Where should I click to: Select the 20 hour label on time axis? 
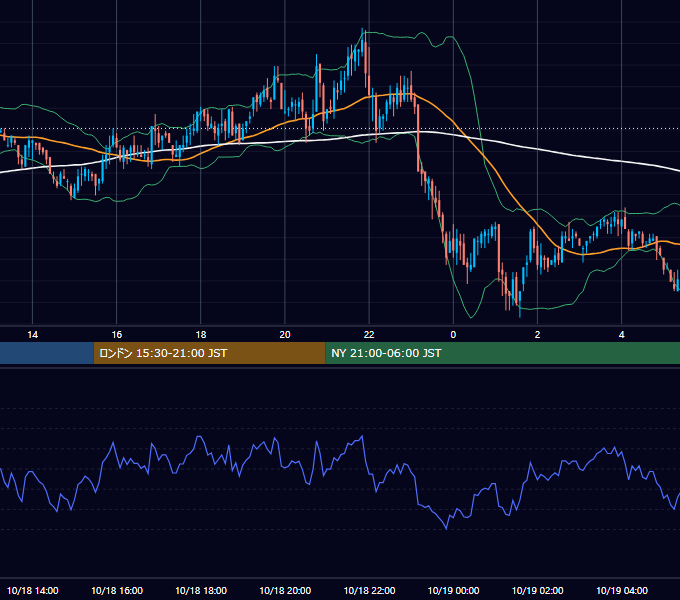(x=285, y=335)
